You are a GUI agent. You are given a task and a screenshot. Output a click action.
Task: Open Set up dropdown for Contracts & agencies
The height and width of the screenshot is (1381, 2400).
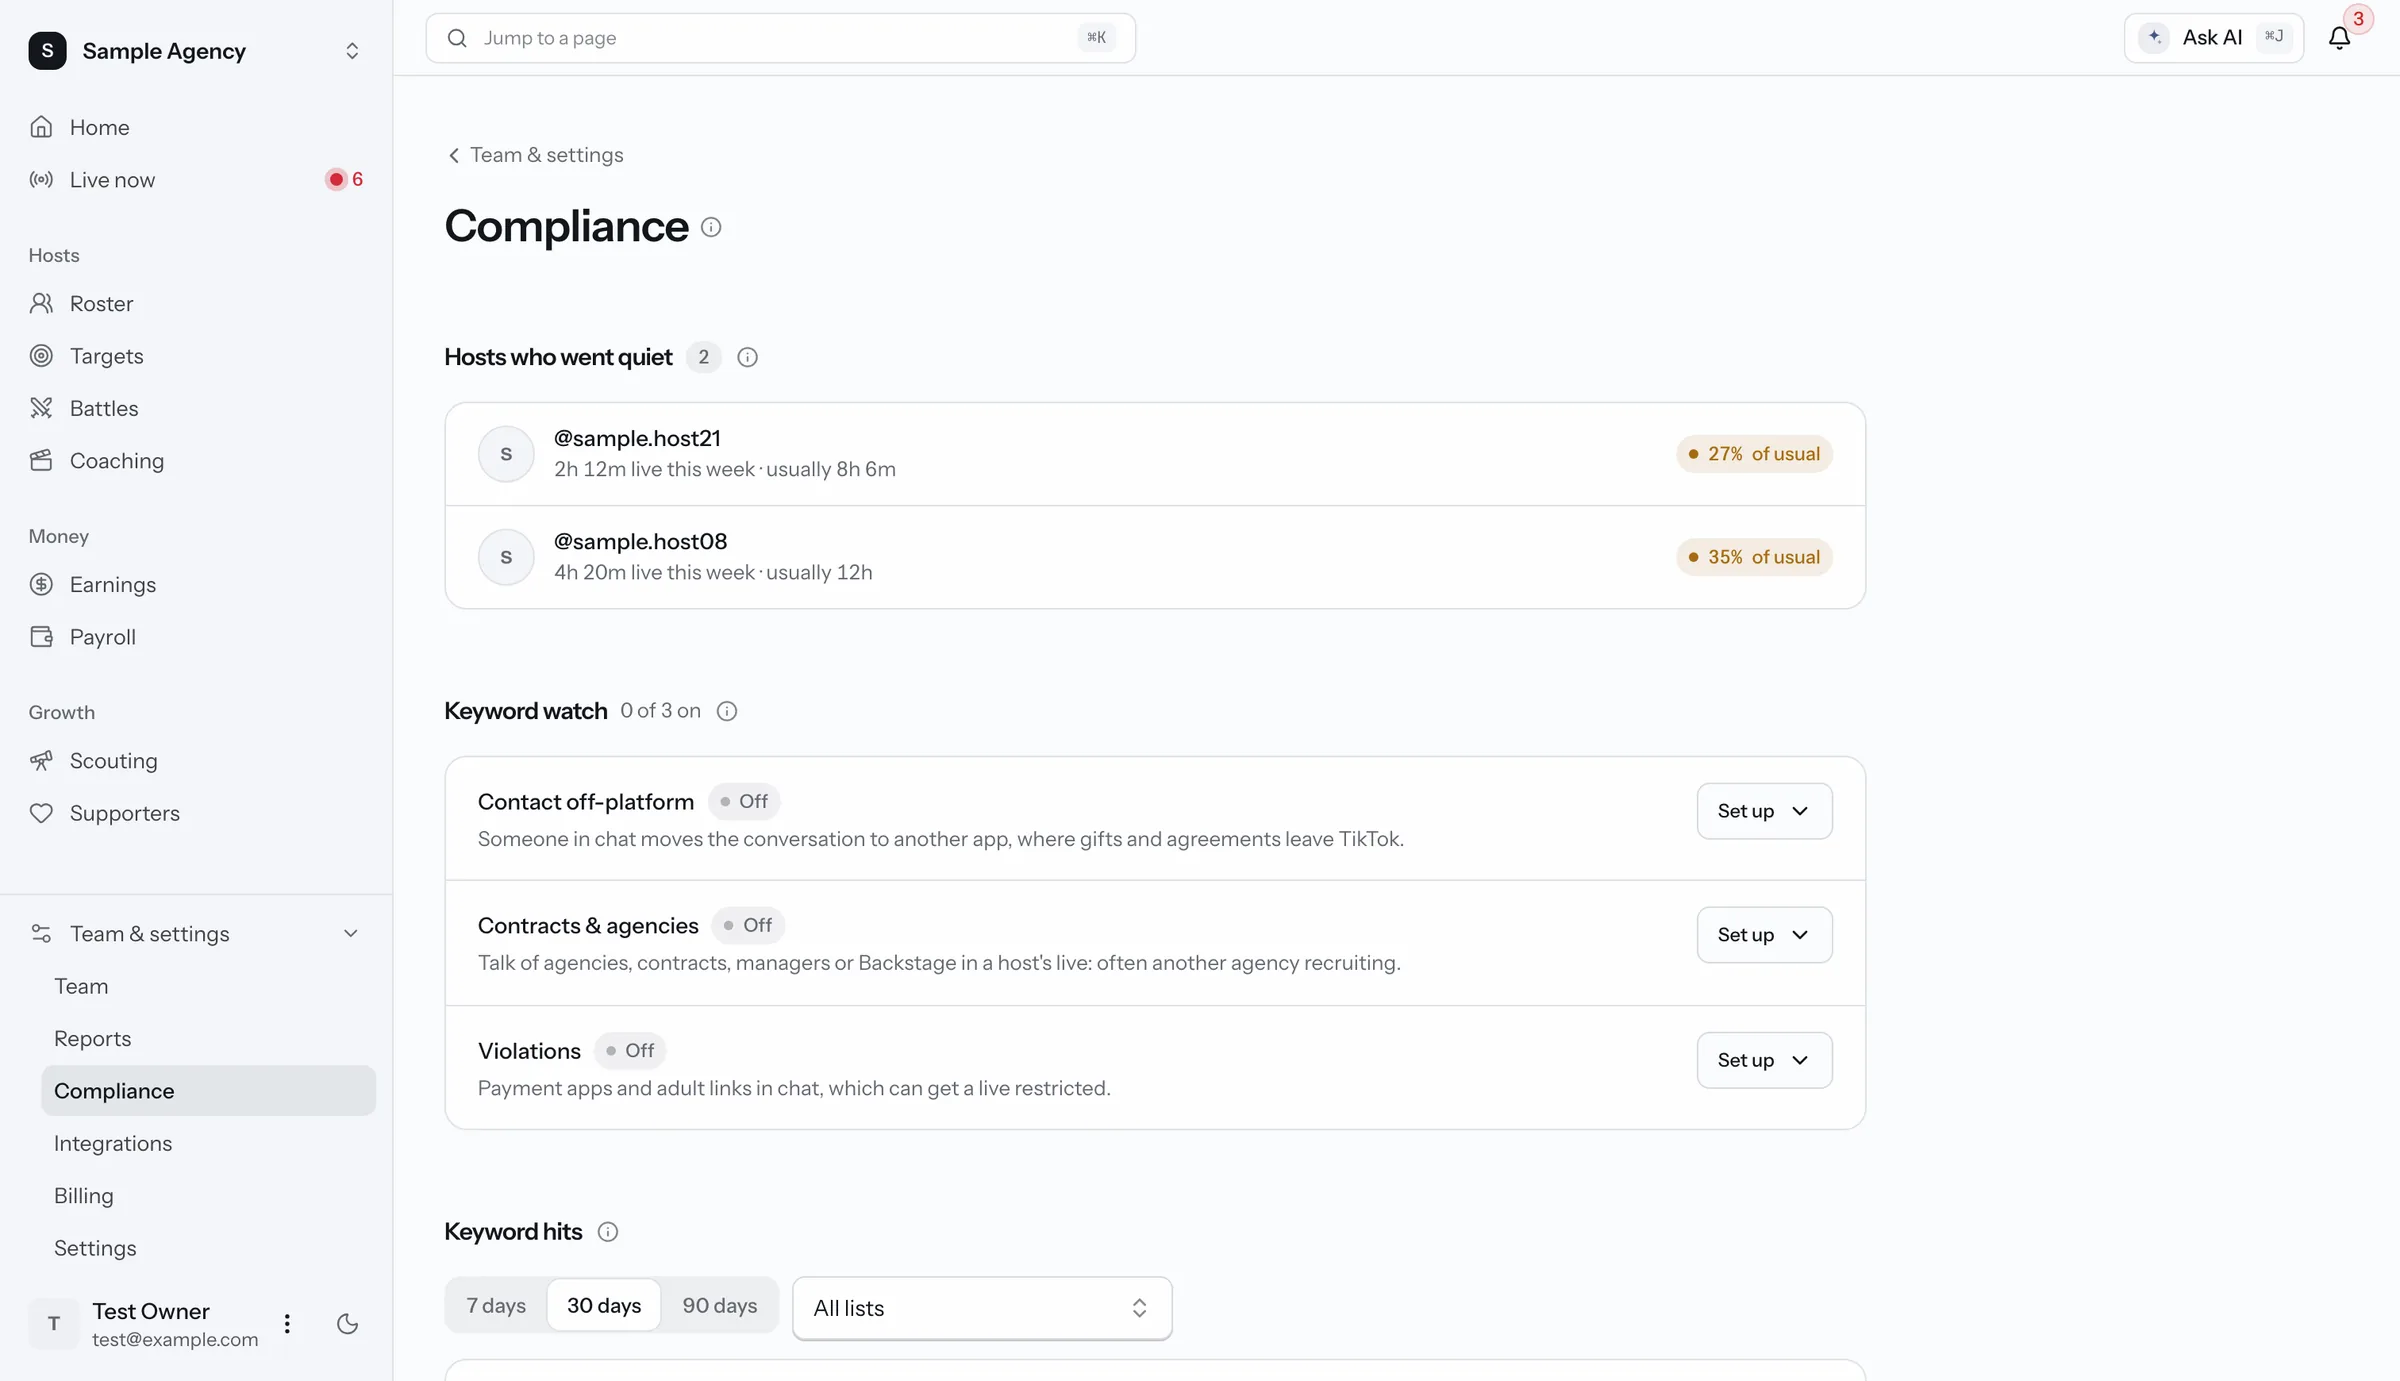click(x=1764, y=935)
